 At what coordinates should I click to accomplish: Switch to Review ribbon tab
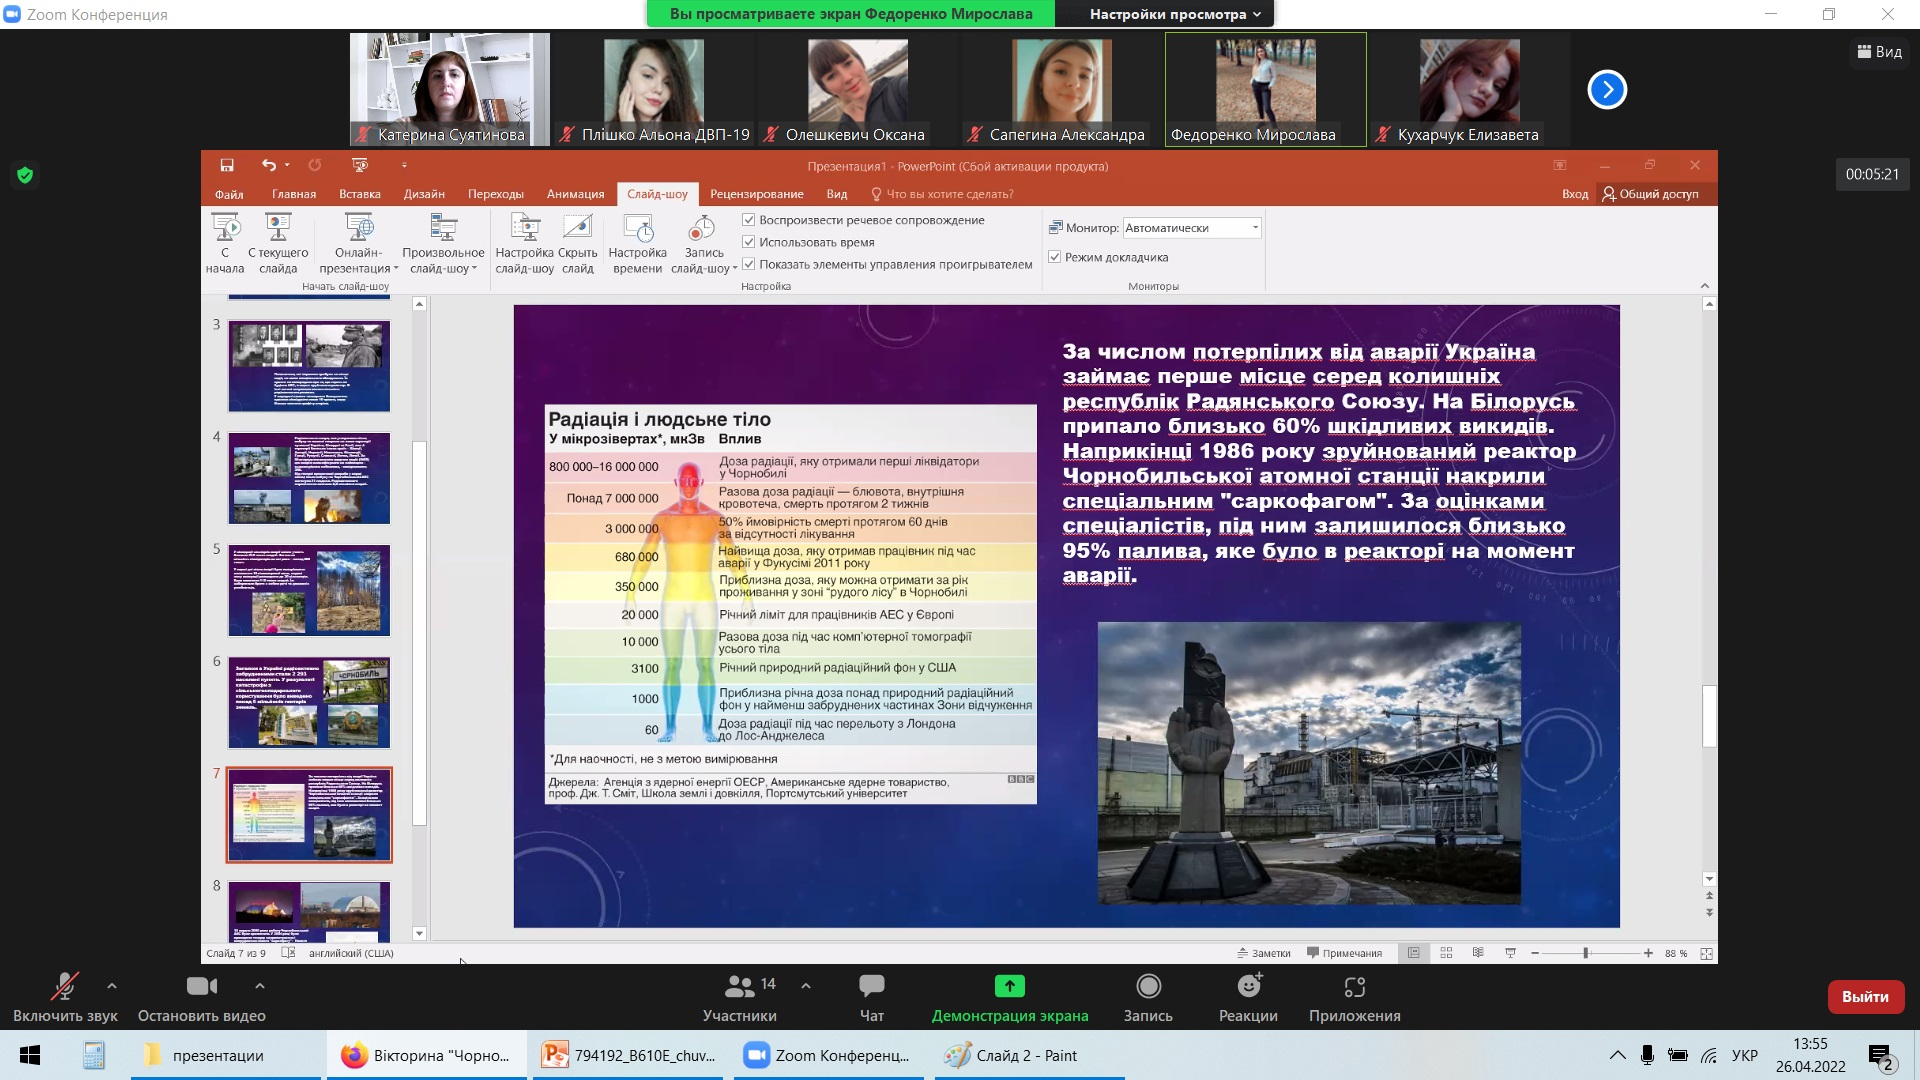point(757,194)
